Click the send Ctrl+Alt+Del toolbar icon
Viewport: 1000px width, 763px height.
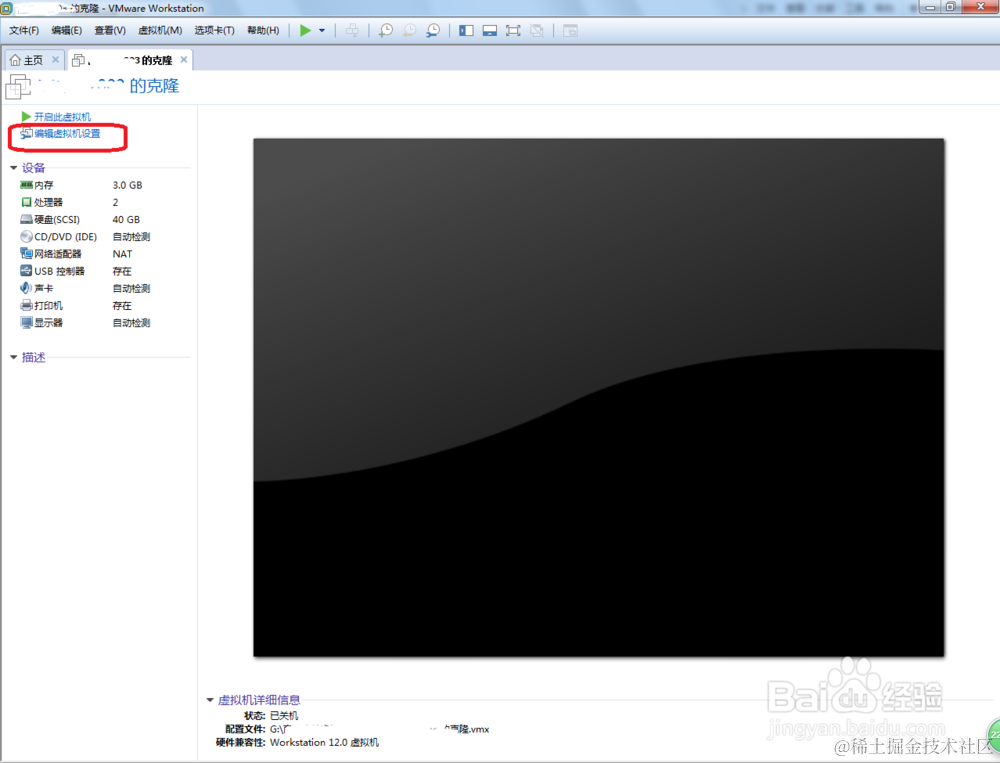click(x=352, y=30)
